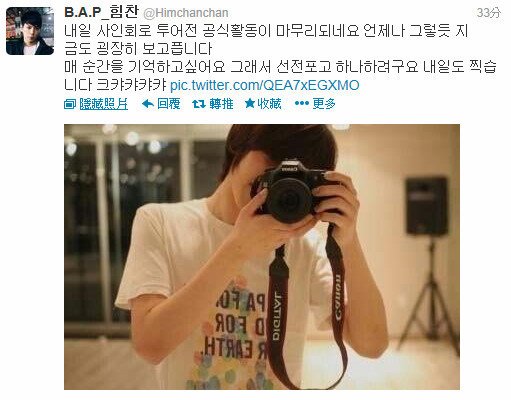Screen dimensions: 511x400
Task: Retweet using the 轉推 label
Action: tap(221, 104)
